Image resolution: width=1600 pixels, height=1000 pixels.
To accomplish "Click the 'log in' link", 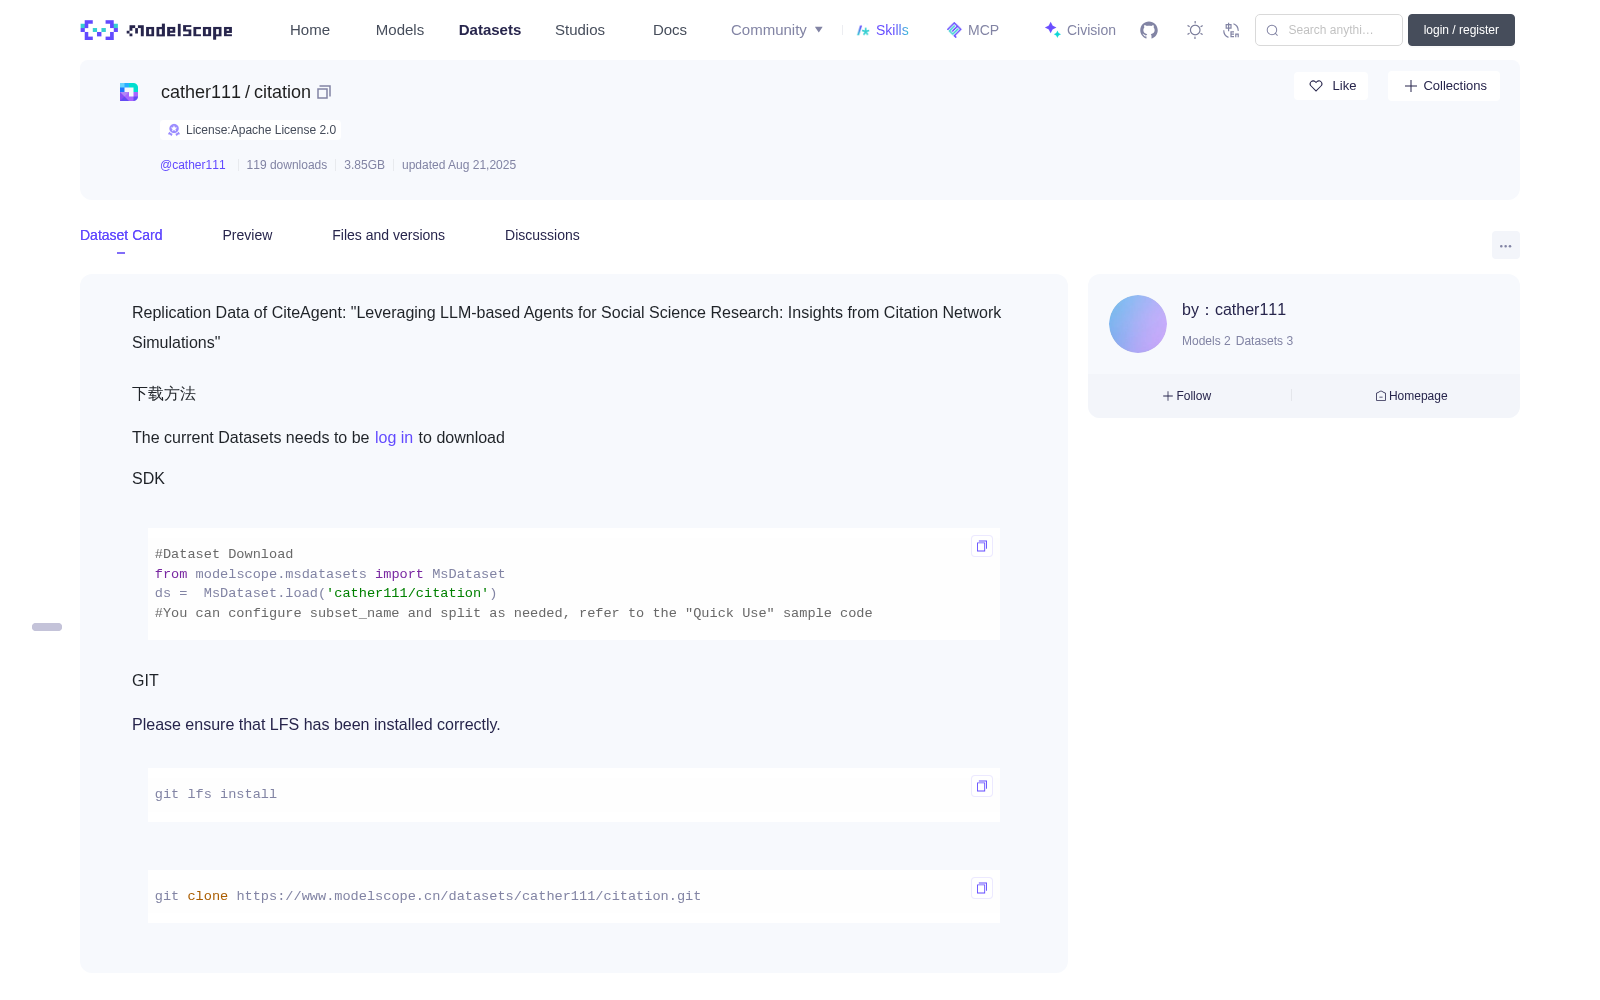I will (394, 437).
